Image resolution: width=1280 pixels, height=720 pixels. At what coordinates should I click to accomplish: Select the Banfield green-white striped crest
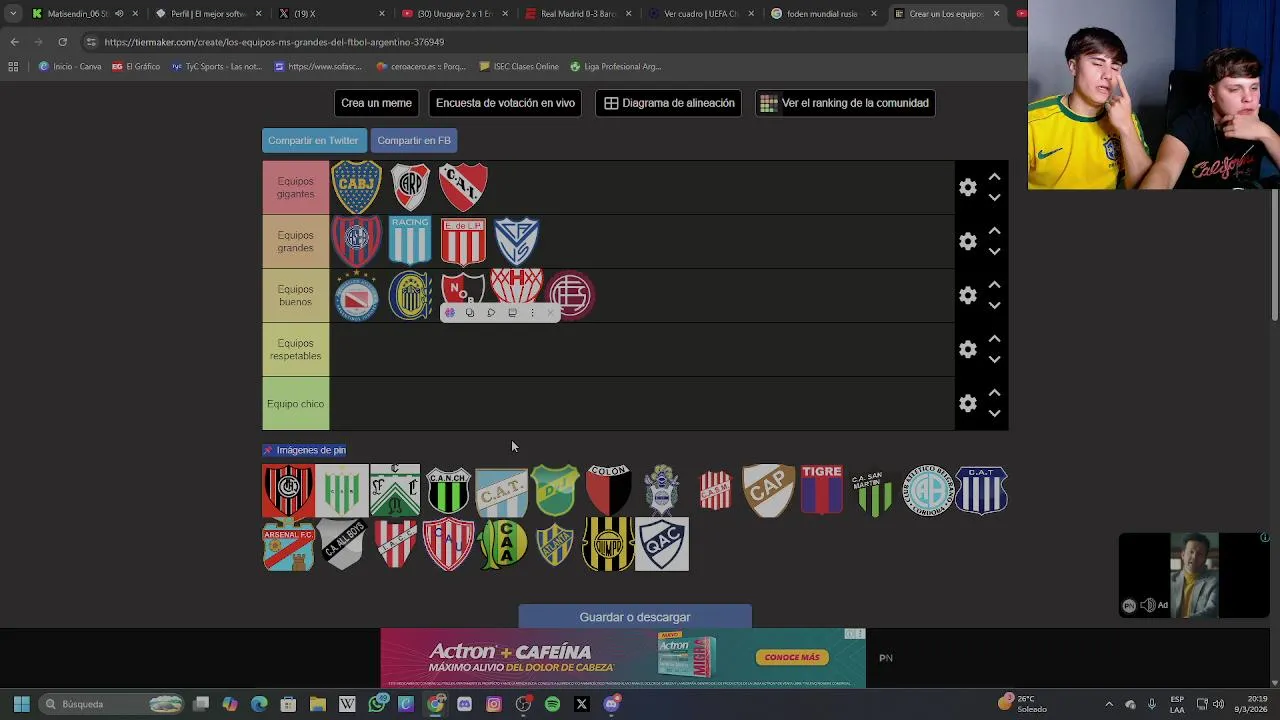point(342,490)
